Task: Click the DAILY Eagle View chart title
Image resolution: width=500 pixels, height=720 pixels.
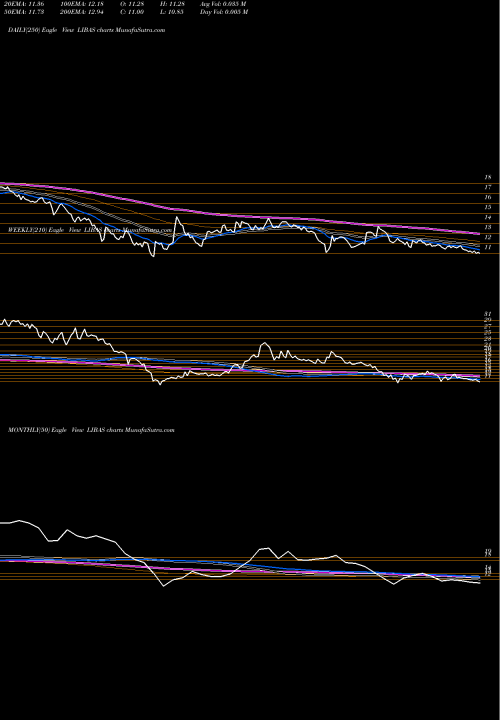Action: [86, 30]
